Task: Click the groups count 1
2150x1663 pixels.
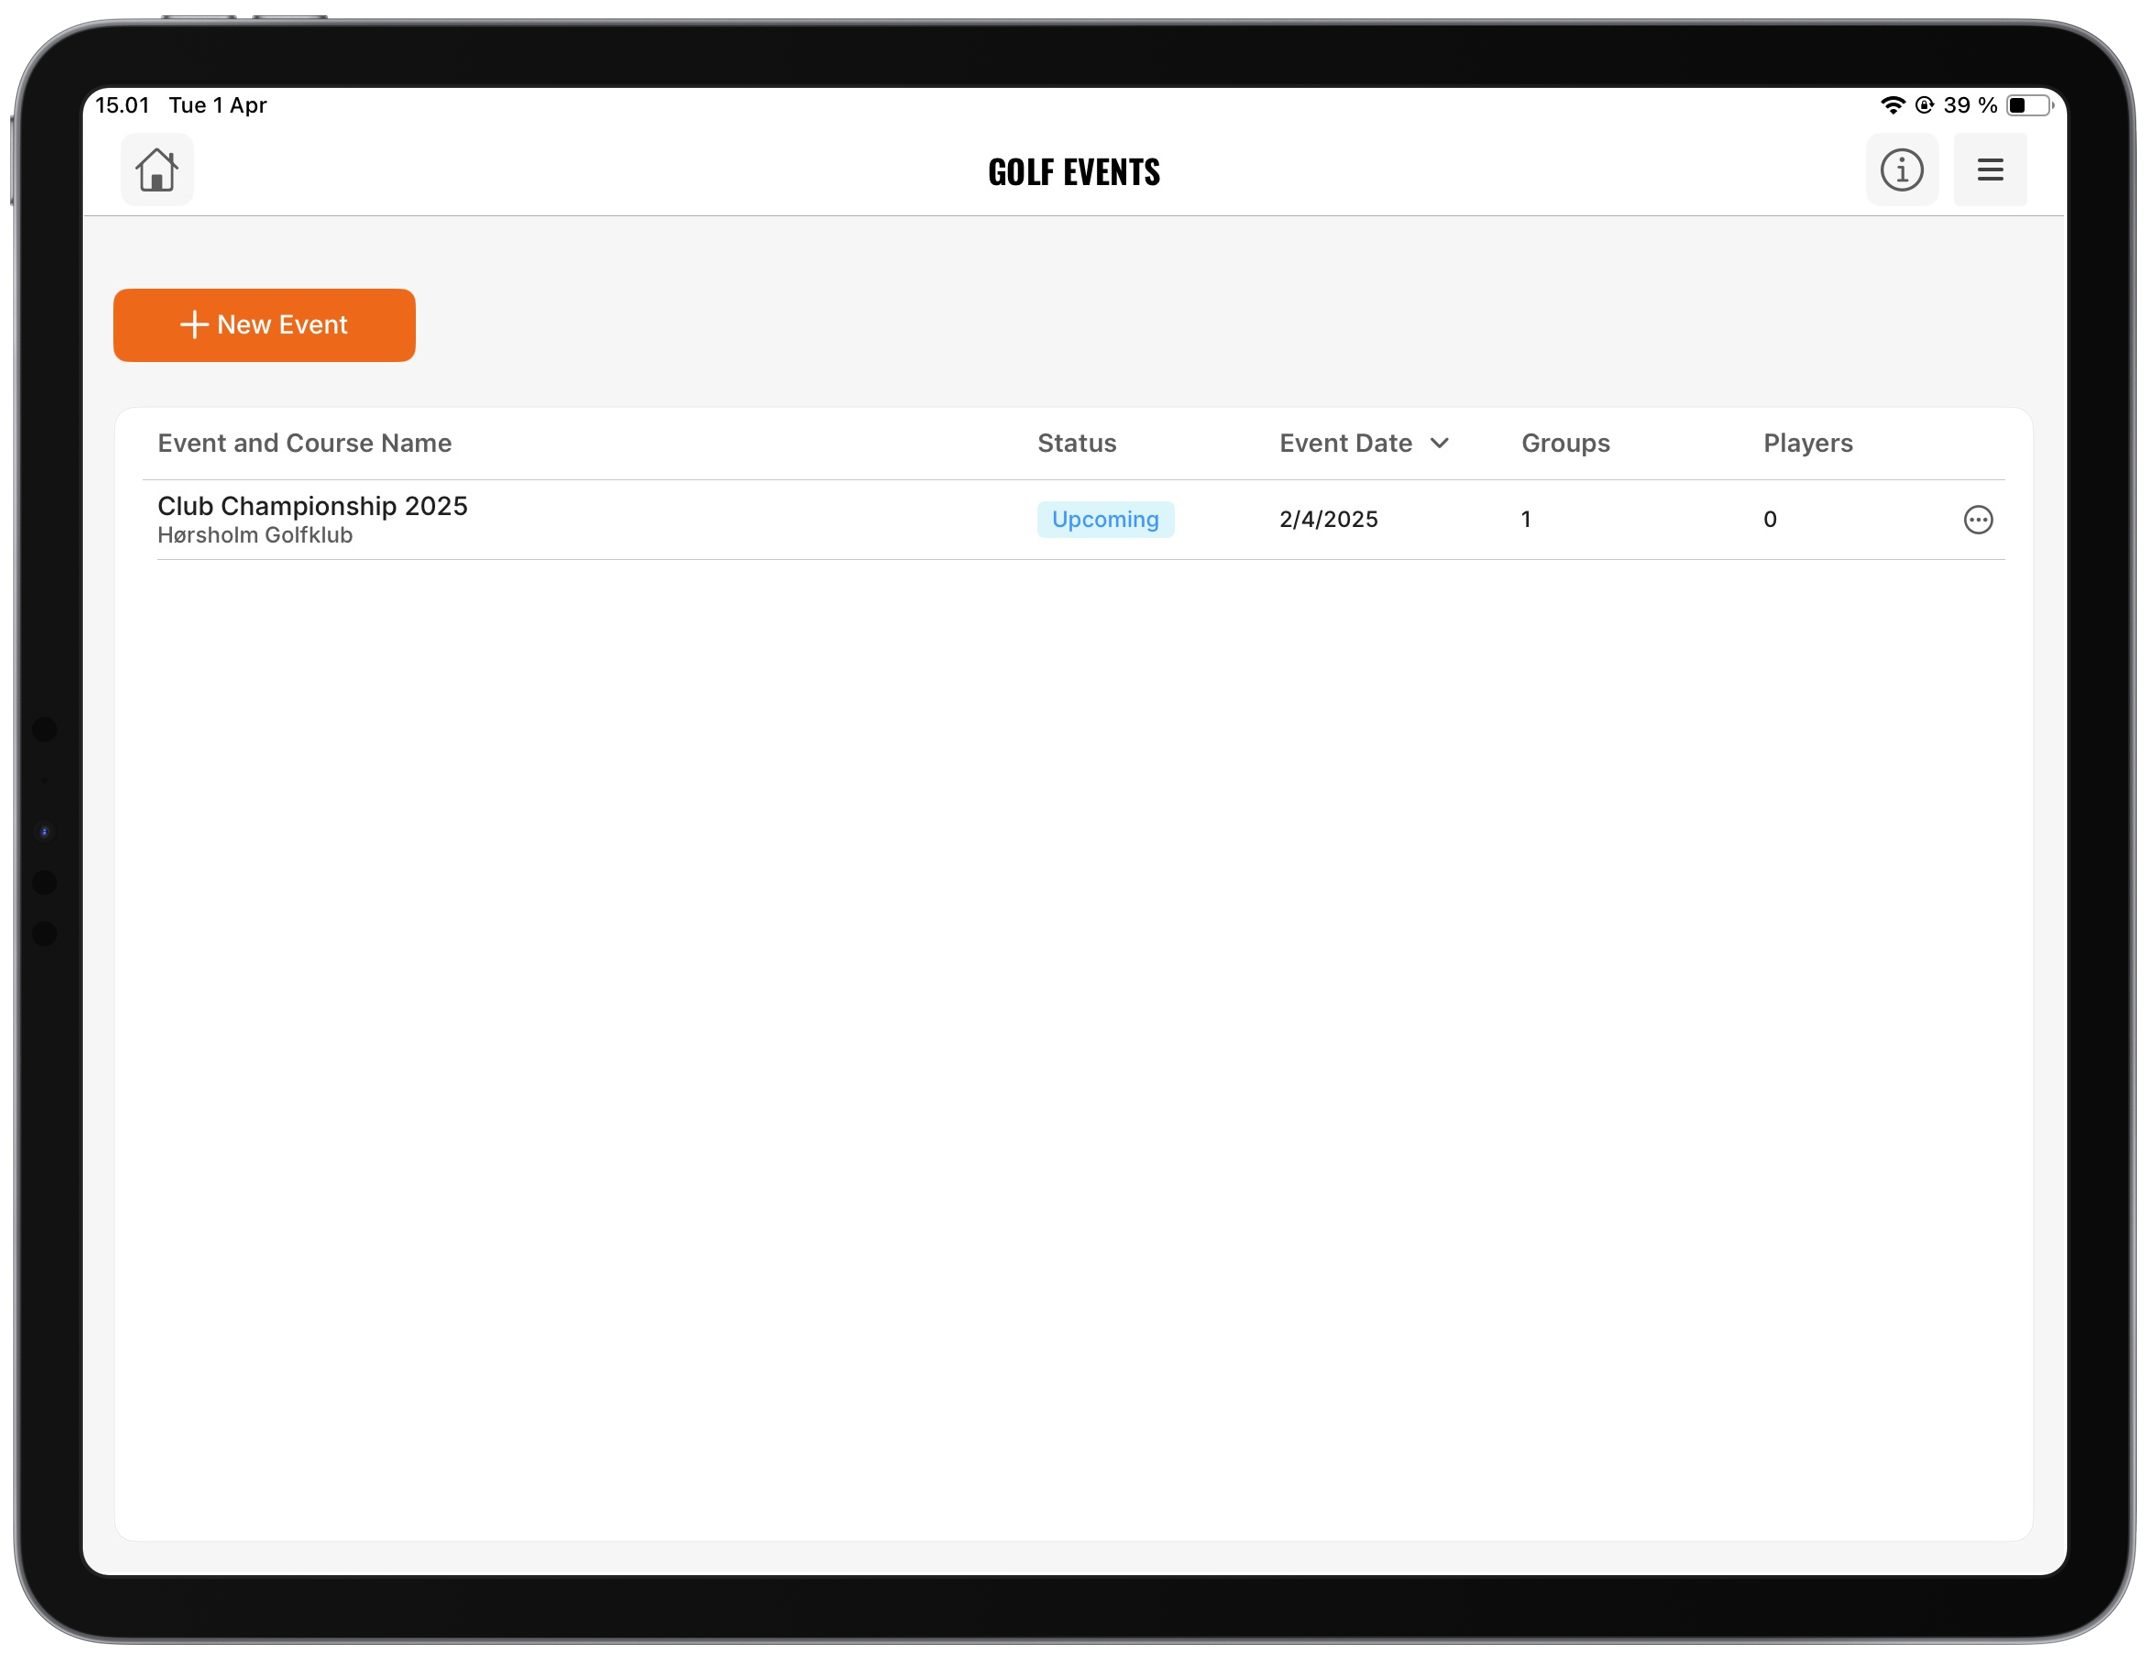Action: tap(1525, 519)
